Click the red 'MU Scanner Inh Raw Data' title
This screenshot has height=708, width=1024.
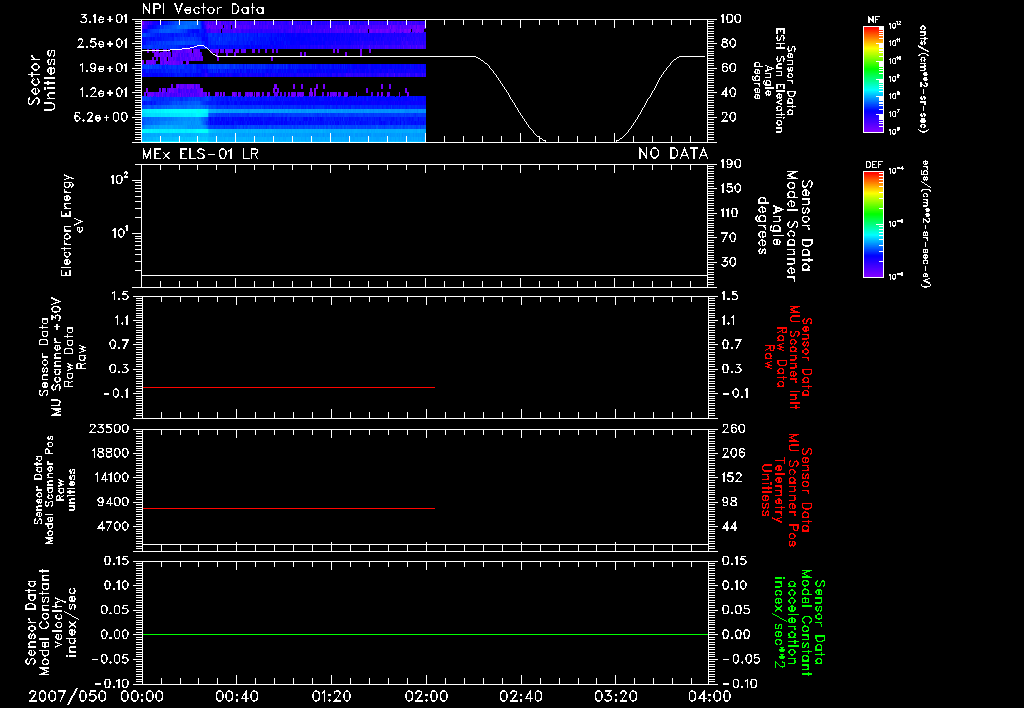coord(789,357)
